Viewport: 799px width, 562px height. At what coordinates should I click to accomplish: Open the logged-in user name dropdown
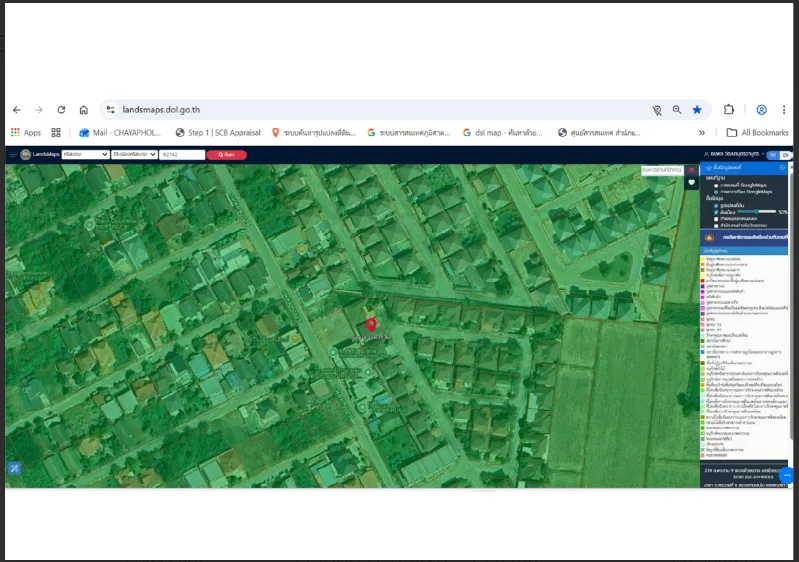[734, 154]
